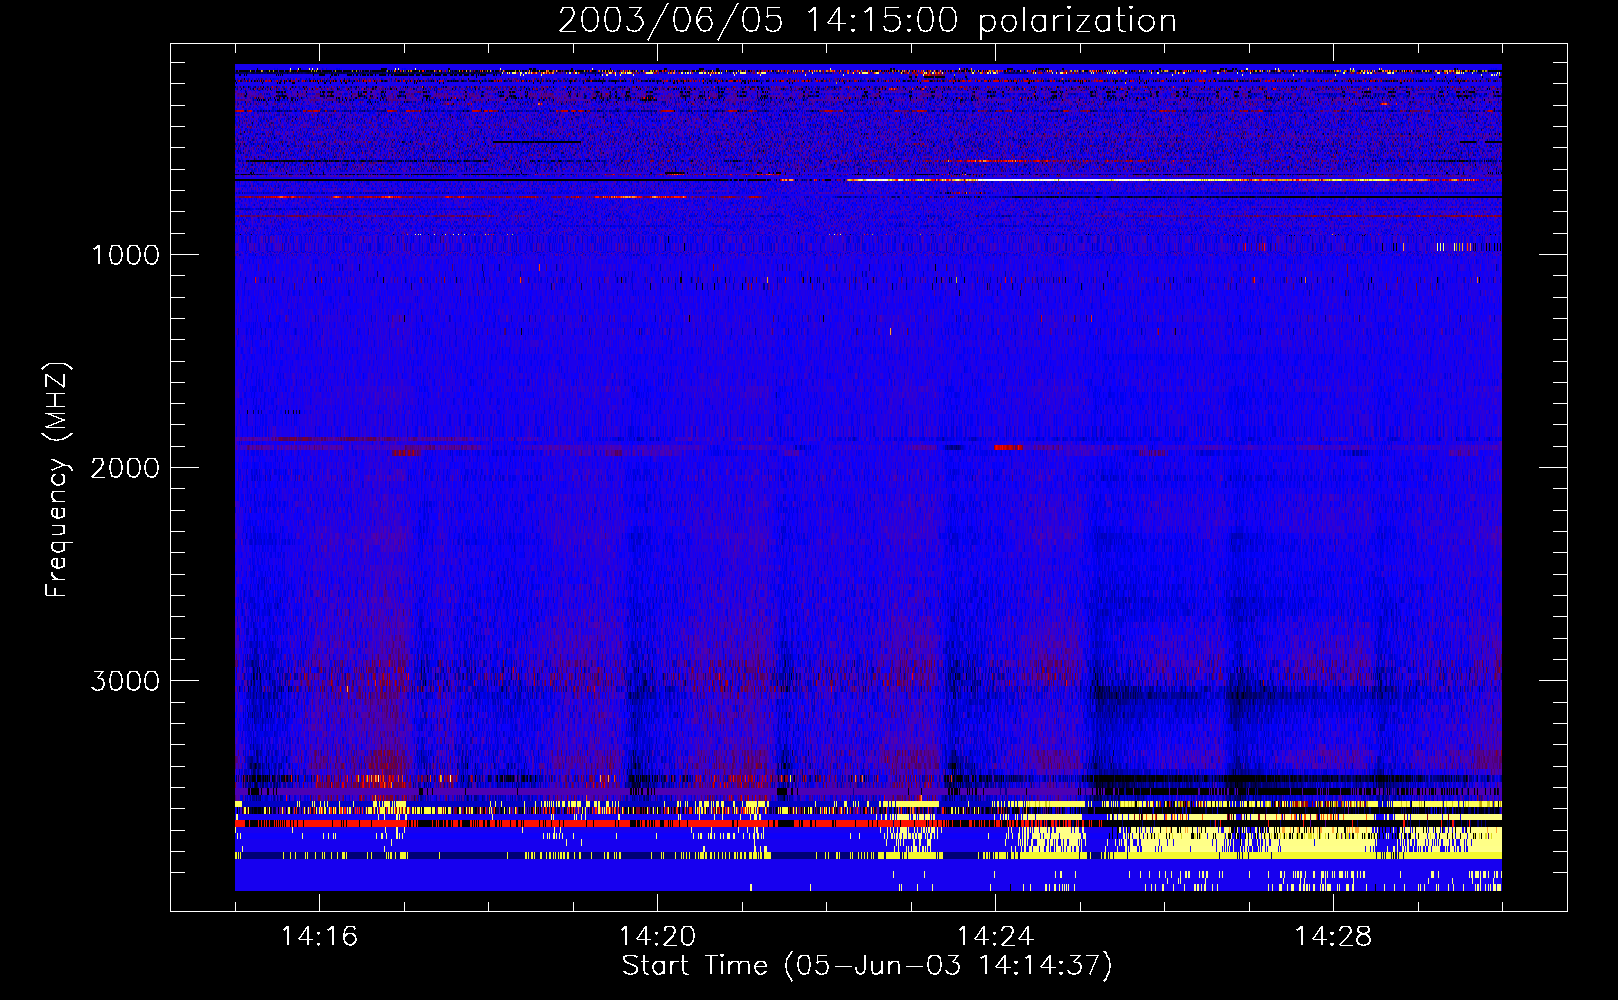Click the 14:28 time tick label
This screenshot has width=1618, height=1000.
coord(1333,936)
